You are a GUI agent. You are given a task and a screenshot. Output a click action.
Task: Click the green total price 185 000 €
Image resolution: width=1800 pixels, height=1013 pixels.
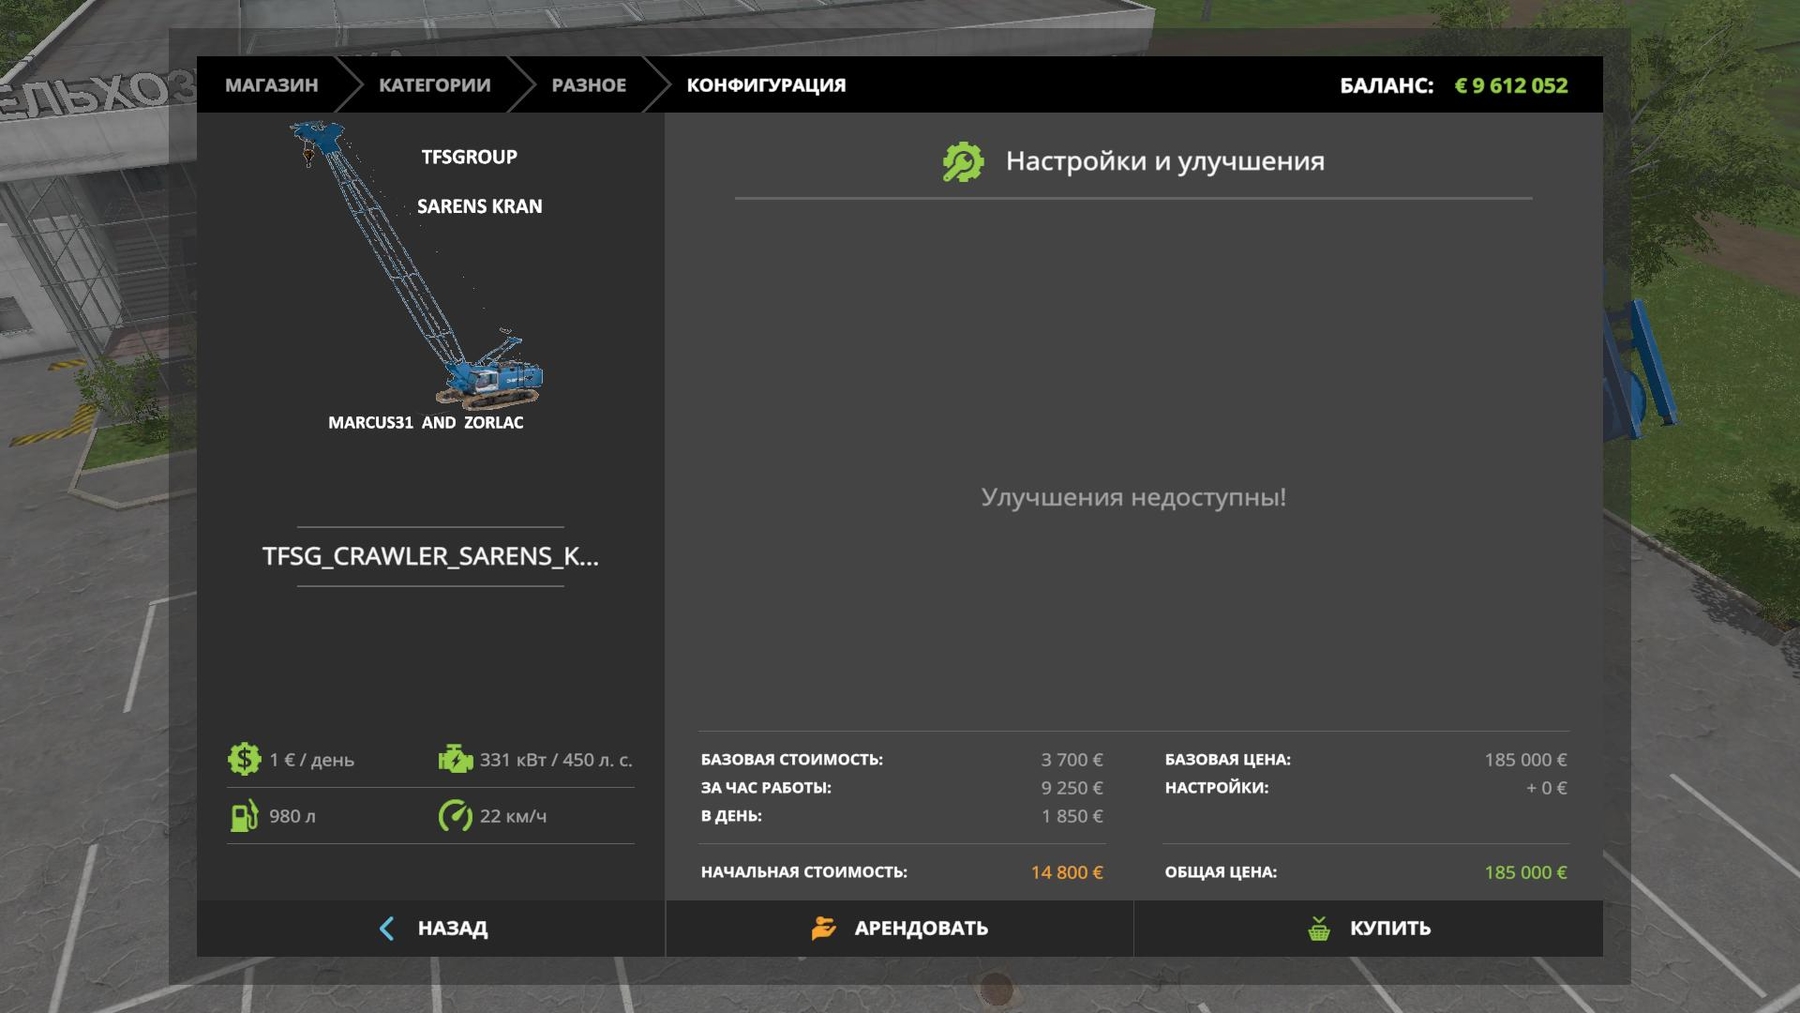pyautogui.click(x=1525, y=872)
